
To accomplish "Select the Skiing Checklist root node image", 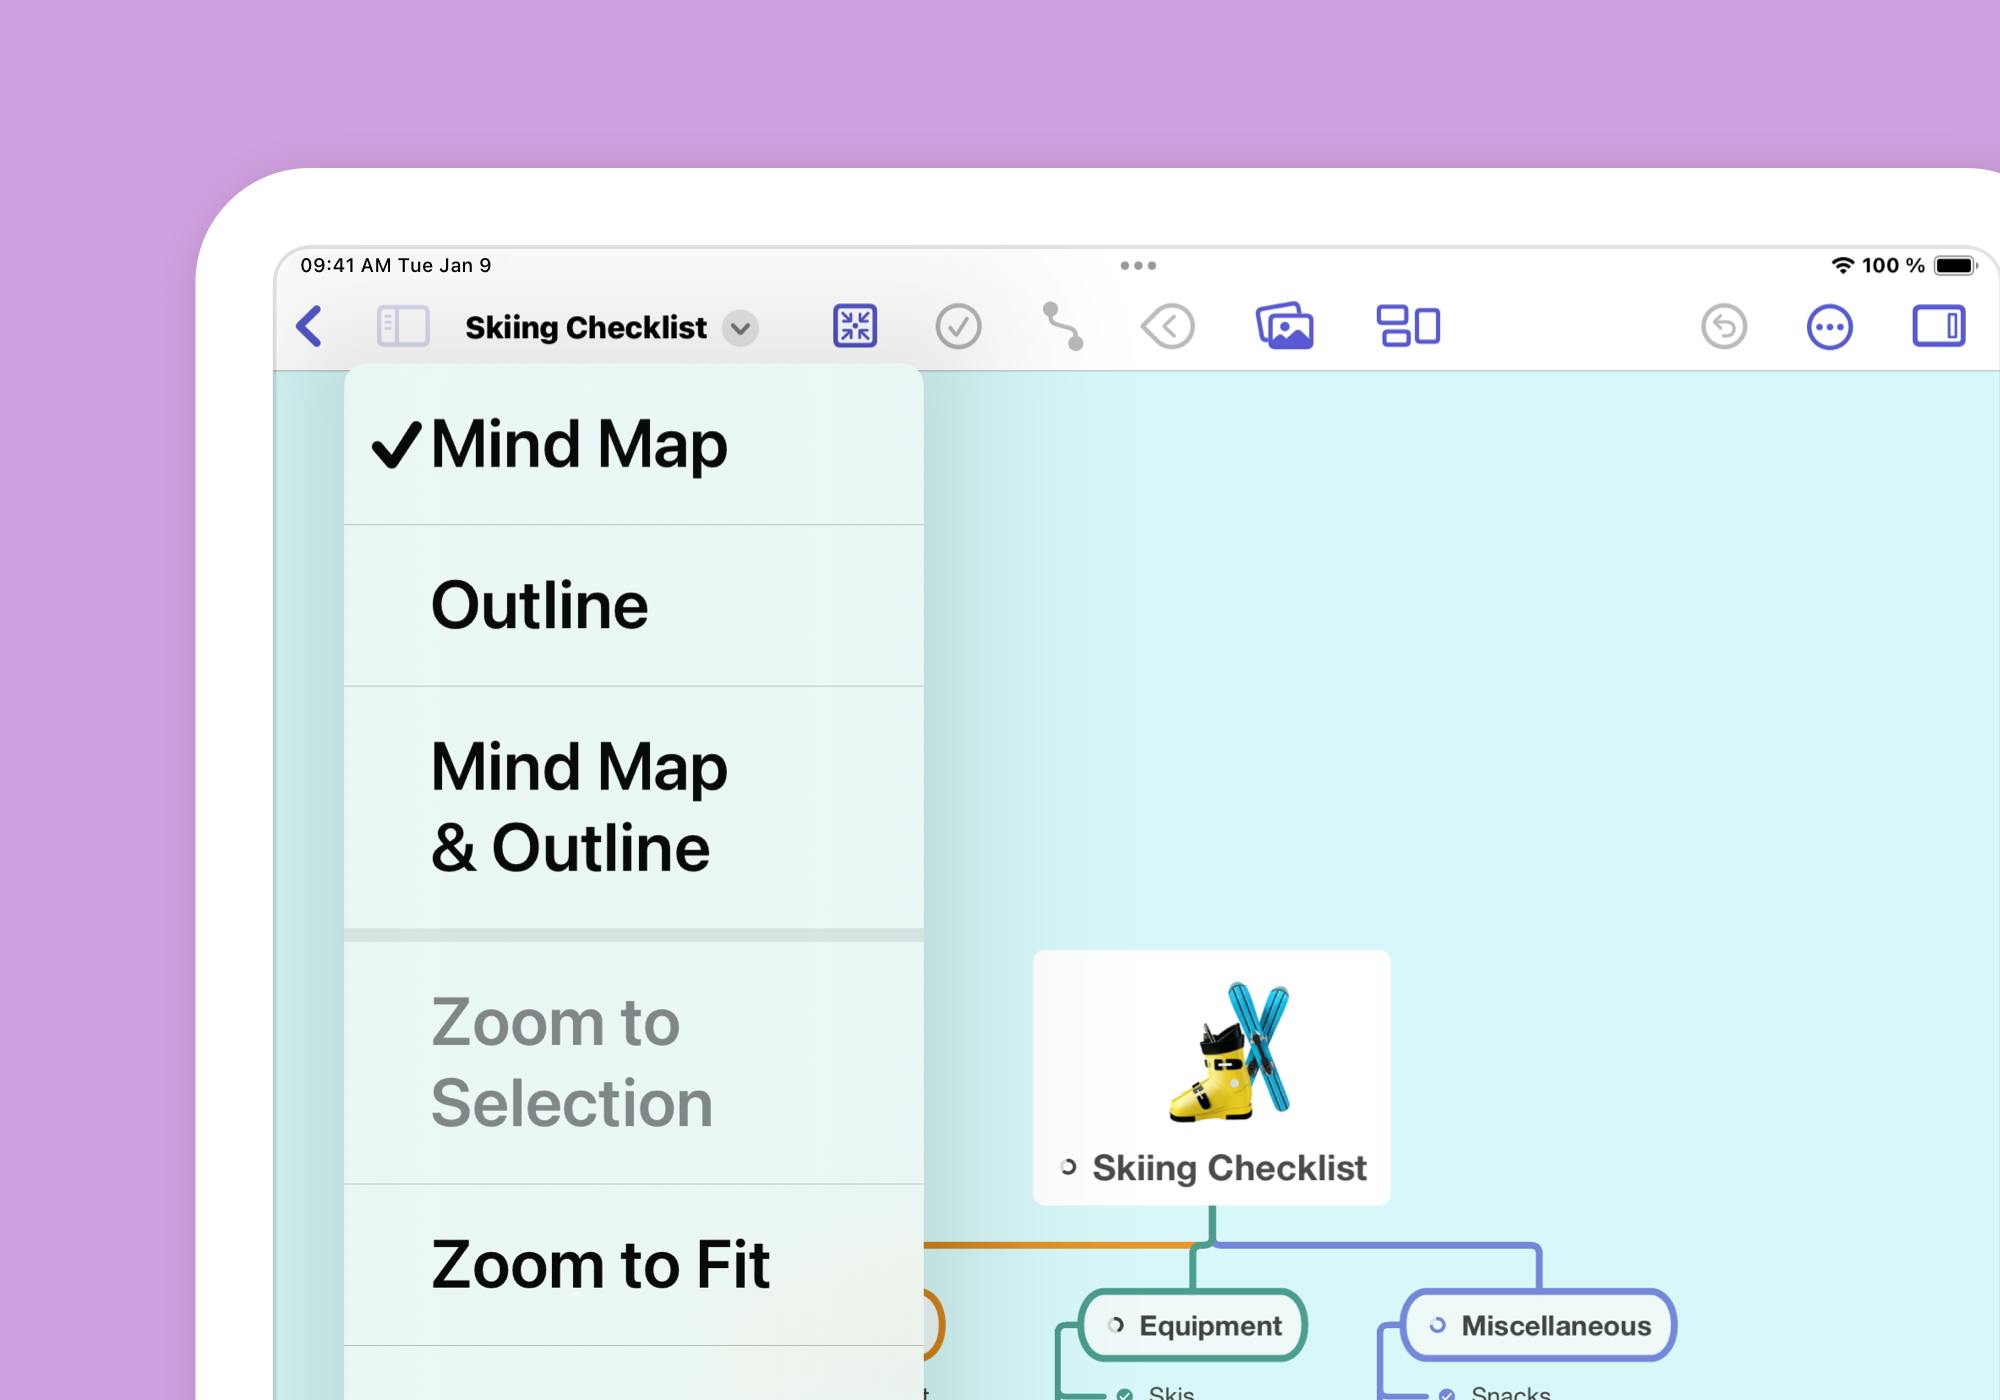I will coord(1230,1052).
